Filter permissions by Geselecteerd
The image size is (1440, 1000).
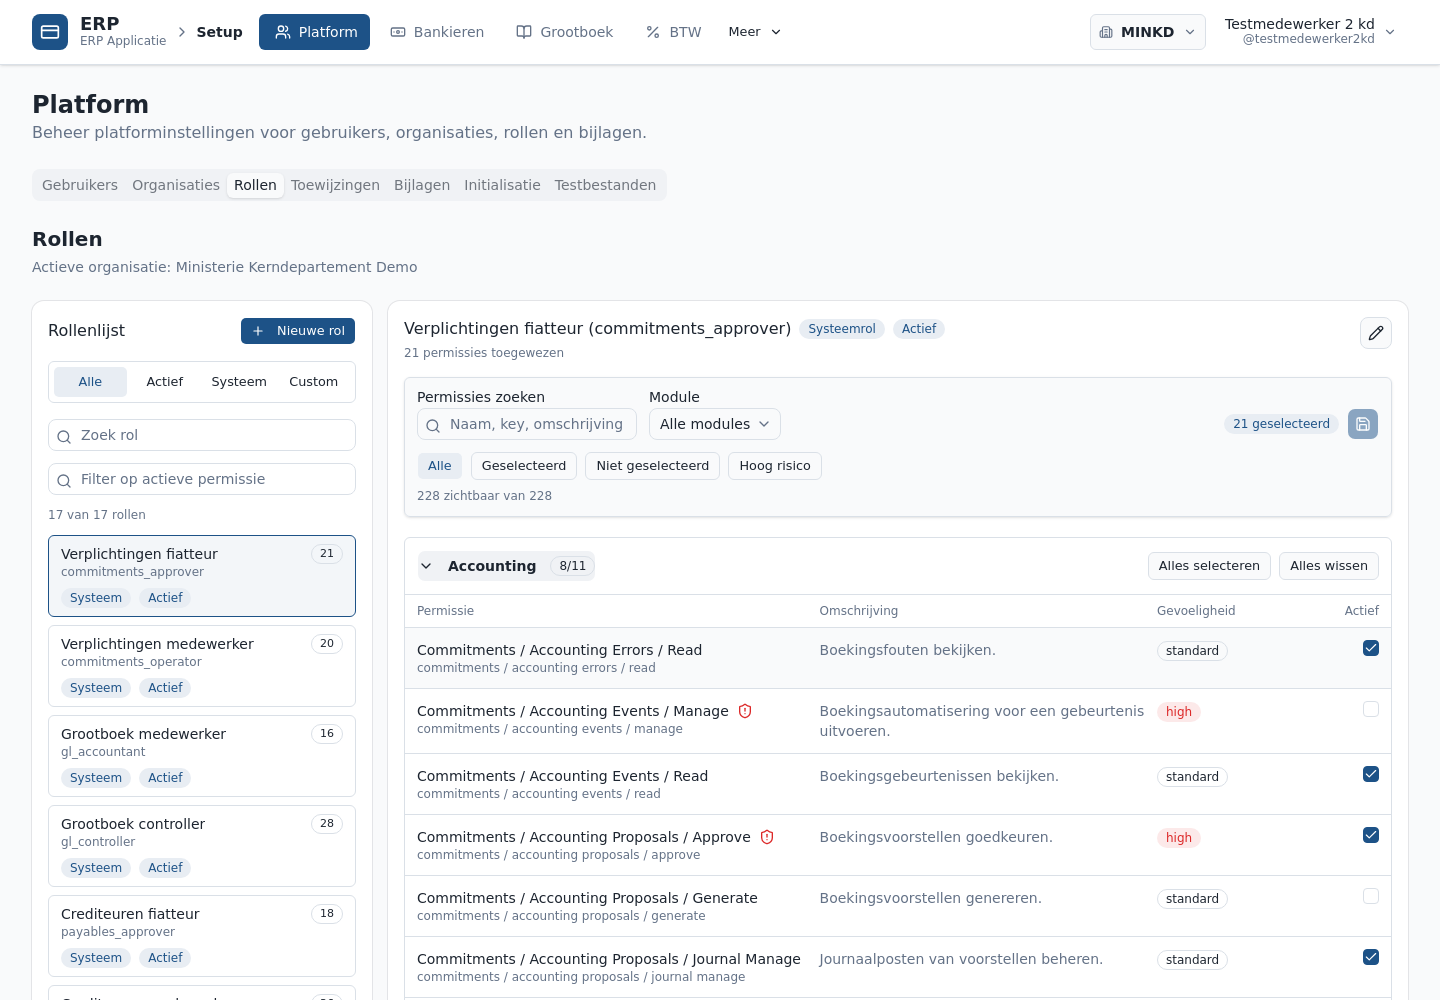click(x=524, y=466)
